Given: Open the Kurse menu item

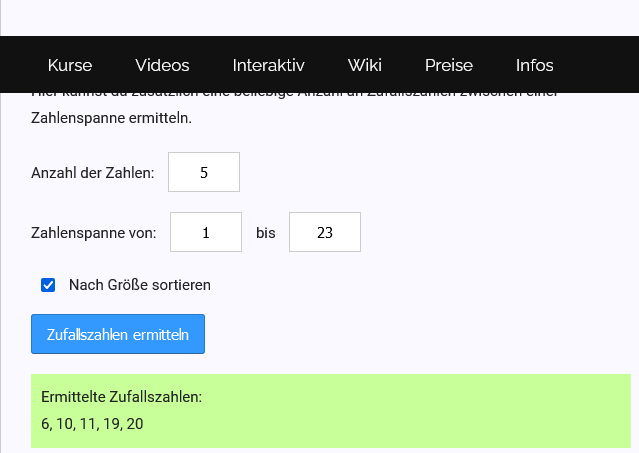Looking at the screenshot, I should (70, 66).
